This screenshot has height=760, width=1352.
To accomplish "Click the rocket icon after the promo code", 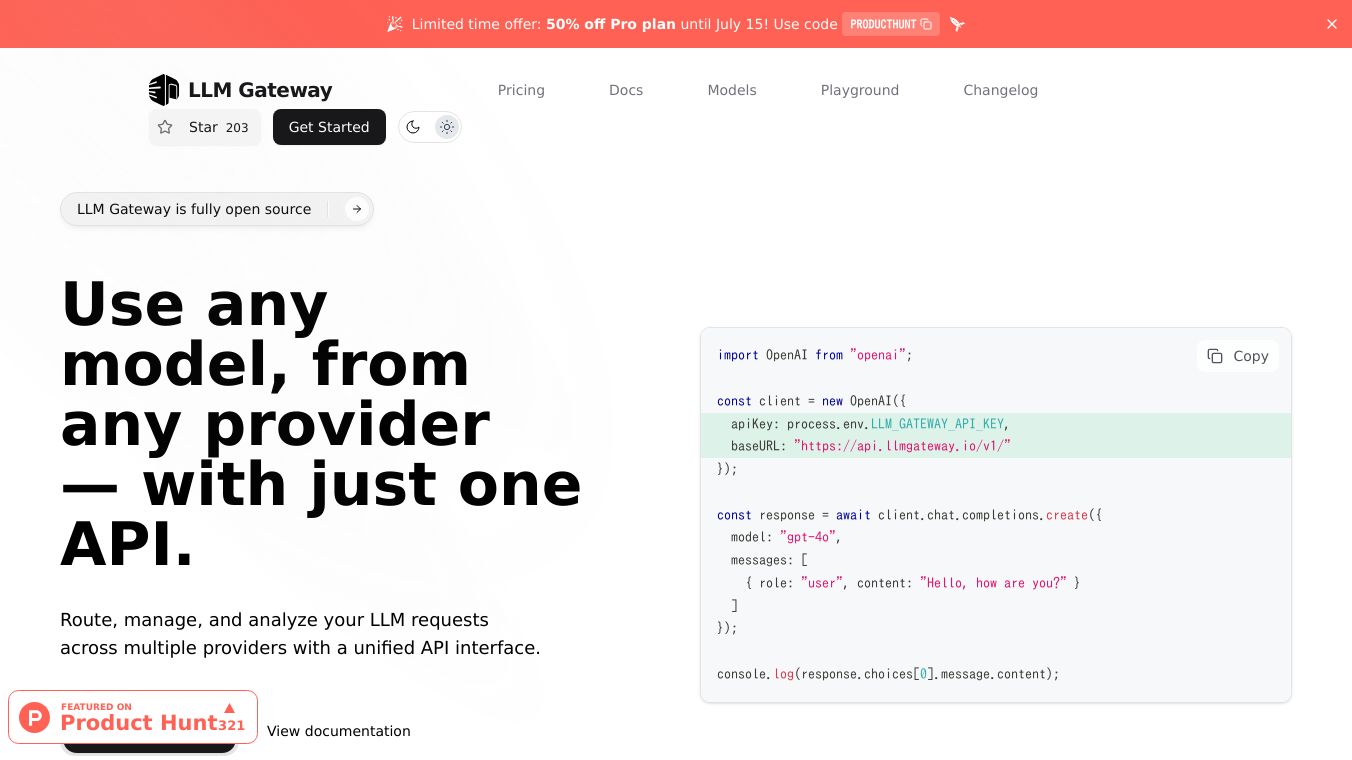I will [x=957, y=24].
